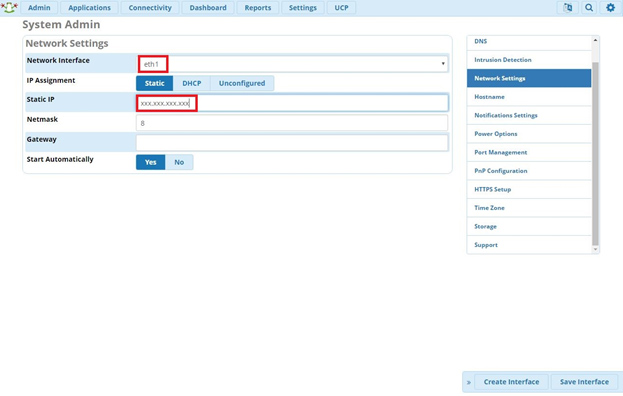The height and width of the screenshot is (396, 623).
Task: Click the side menu scrollbar down arrow
Action: [x=595, y=249]
